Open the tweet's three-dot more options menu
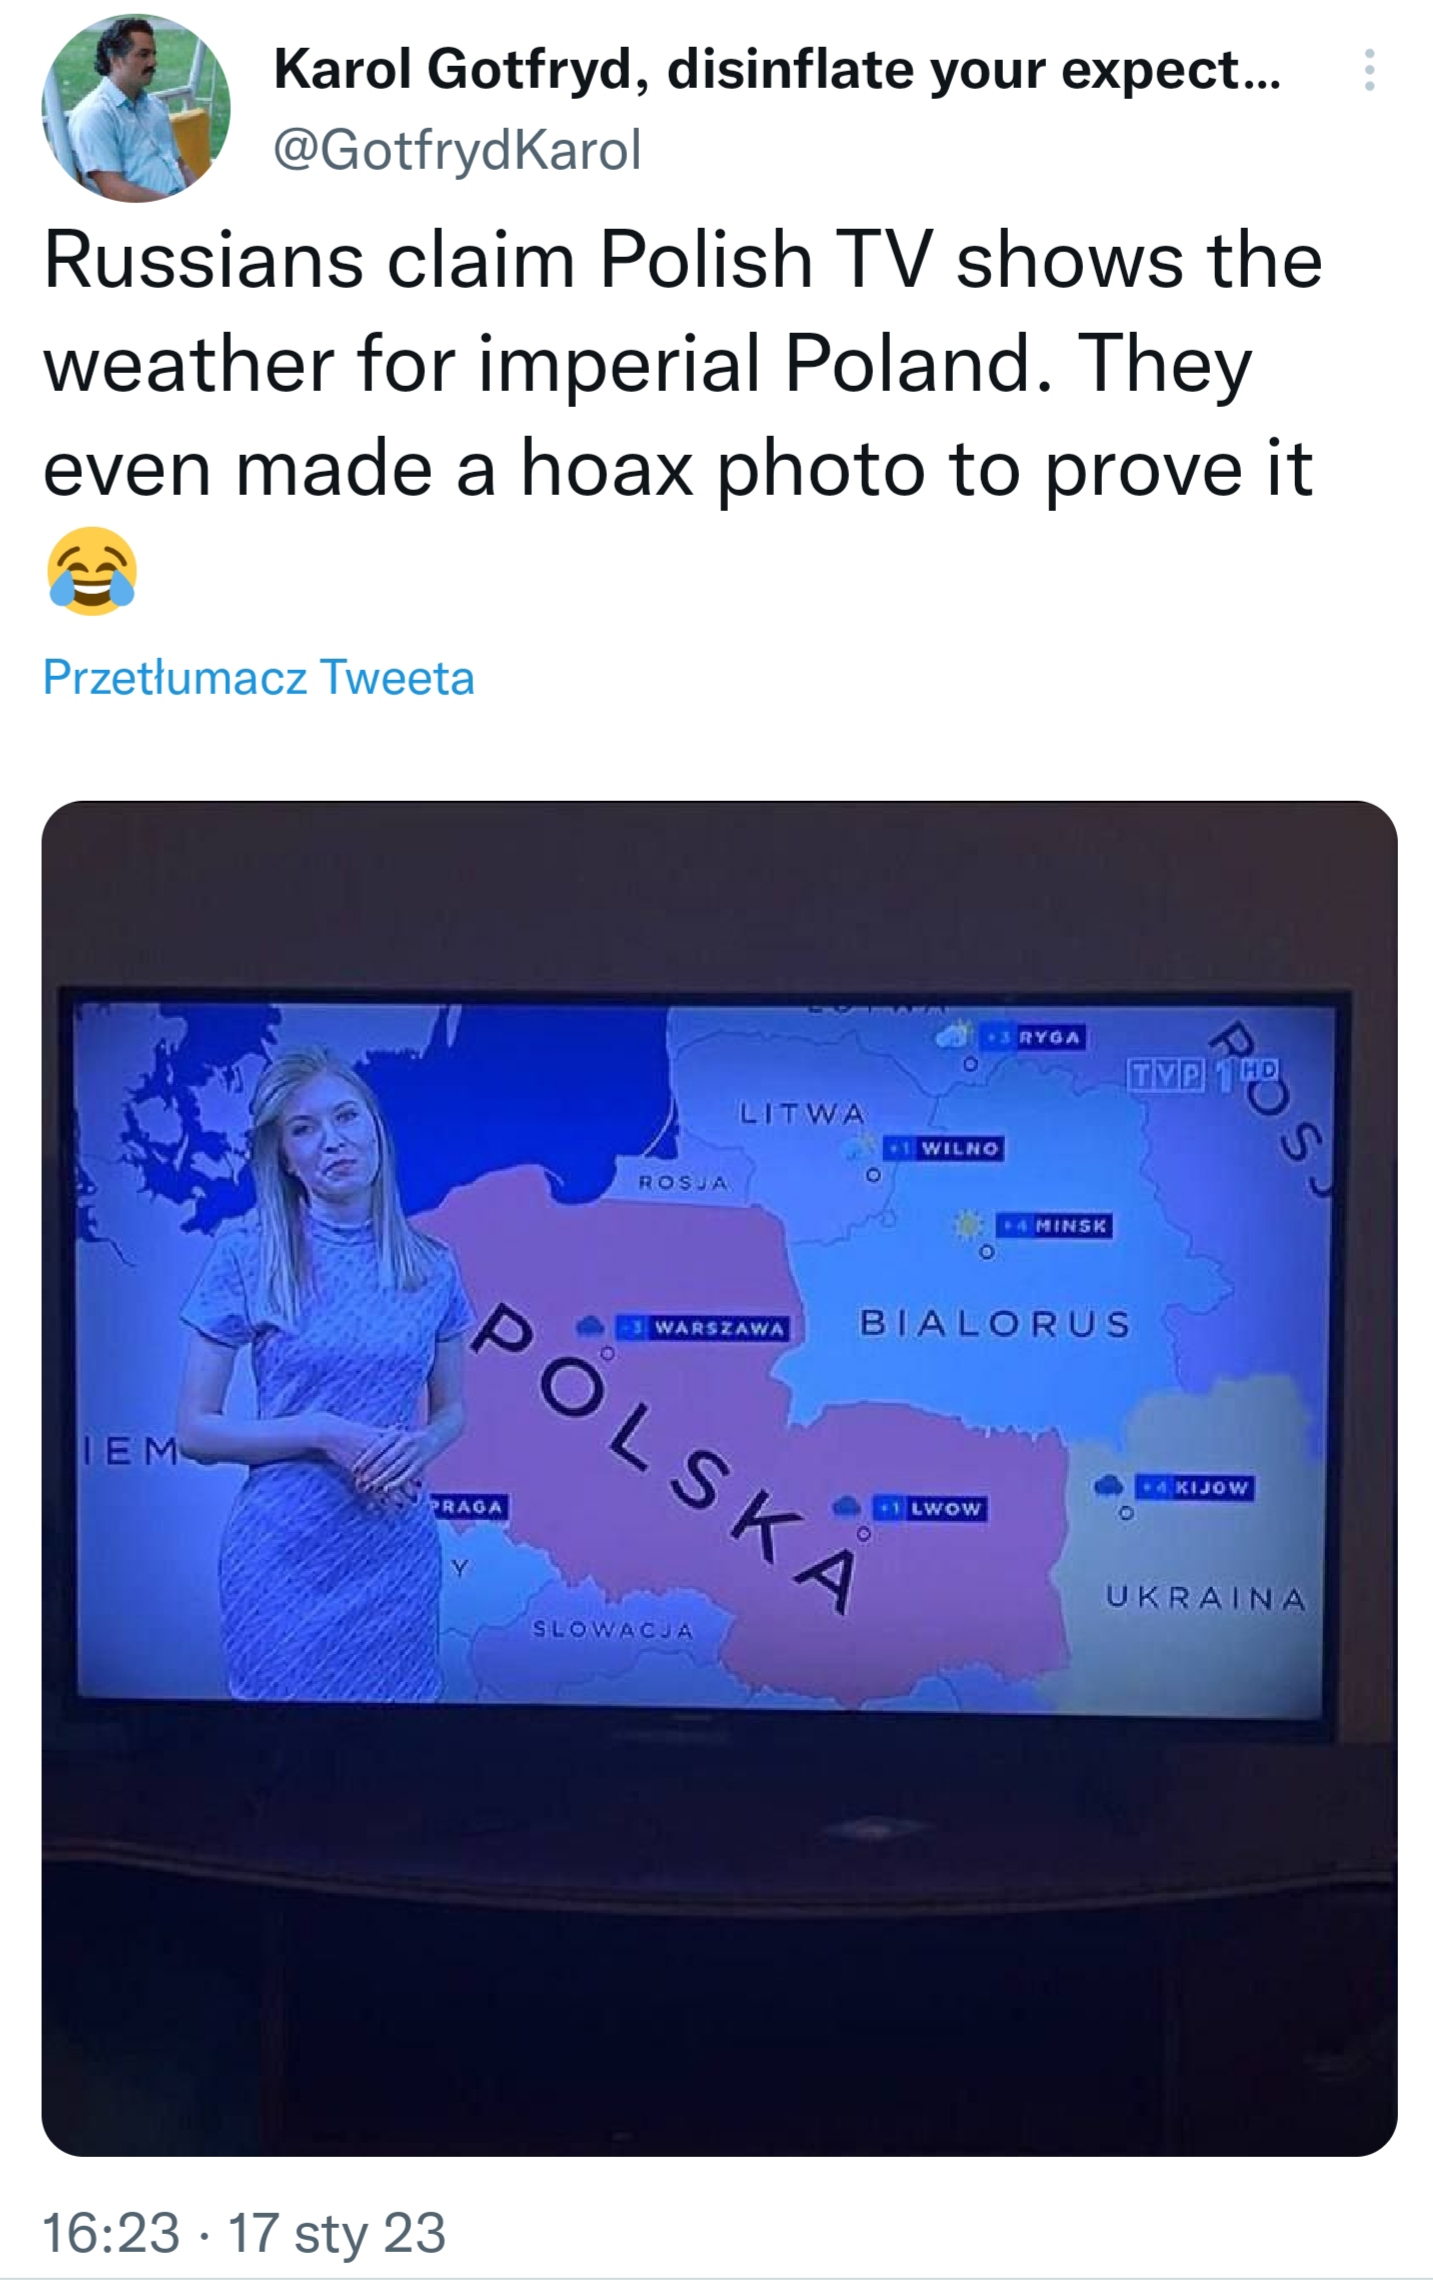 (1369, 71)
